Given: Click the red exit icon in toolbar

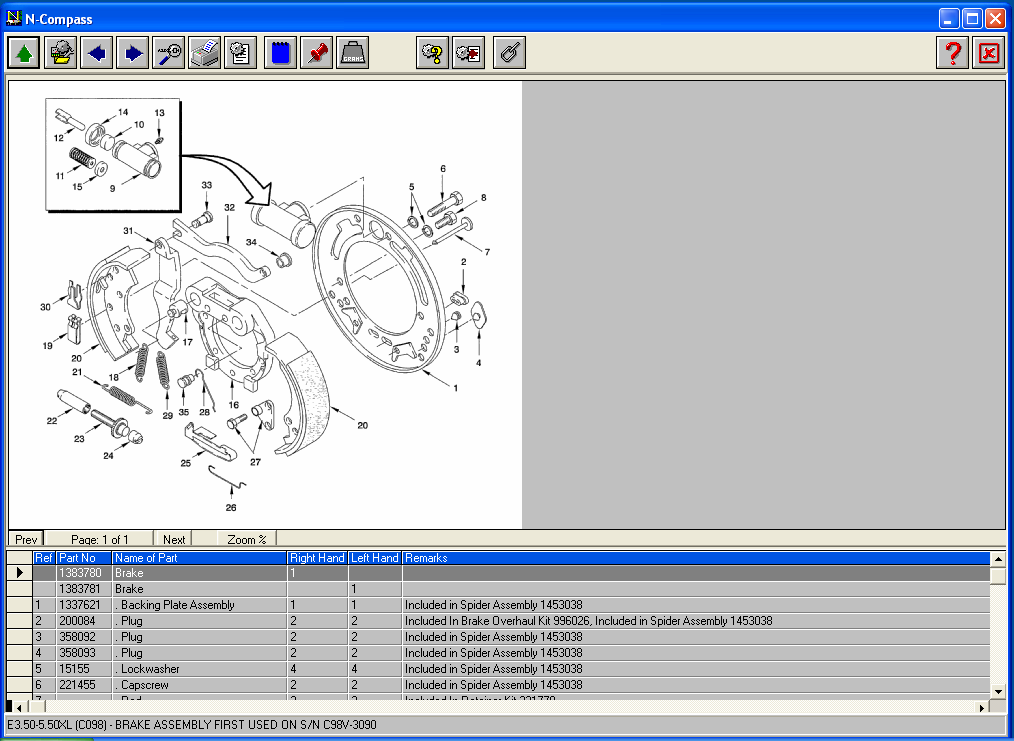Looking at the screenshot, I should point(989,52).
